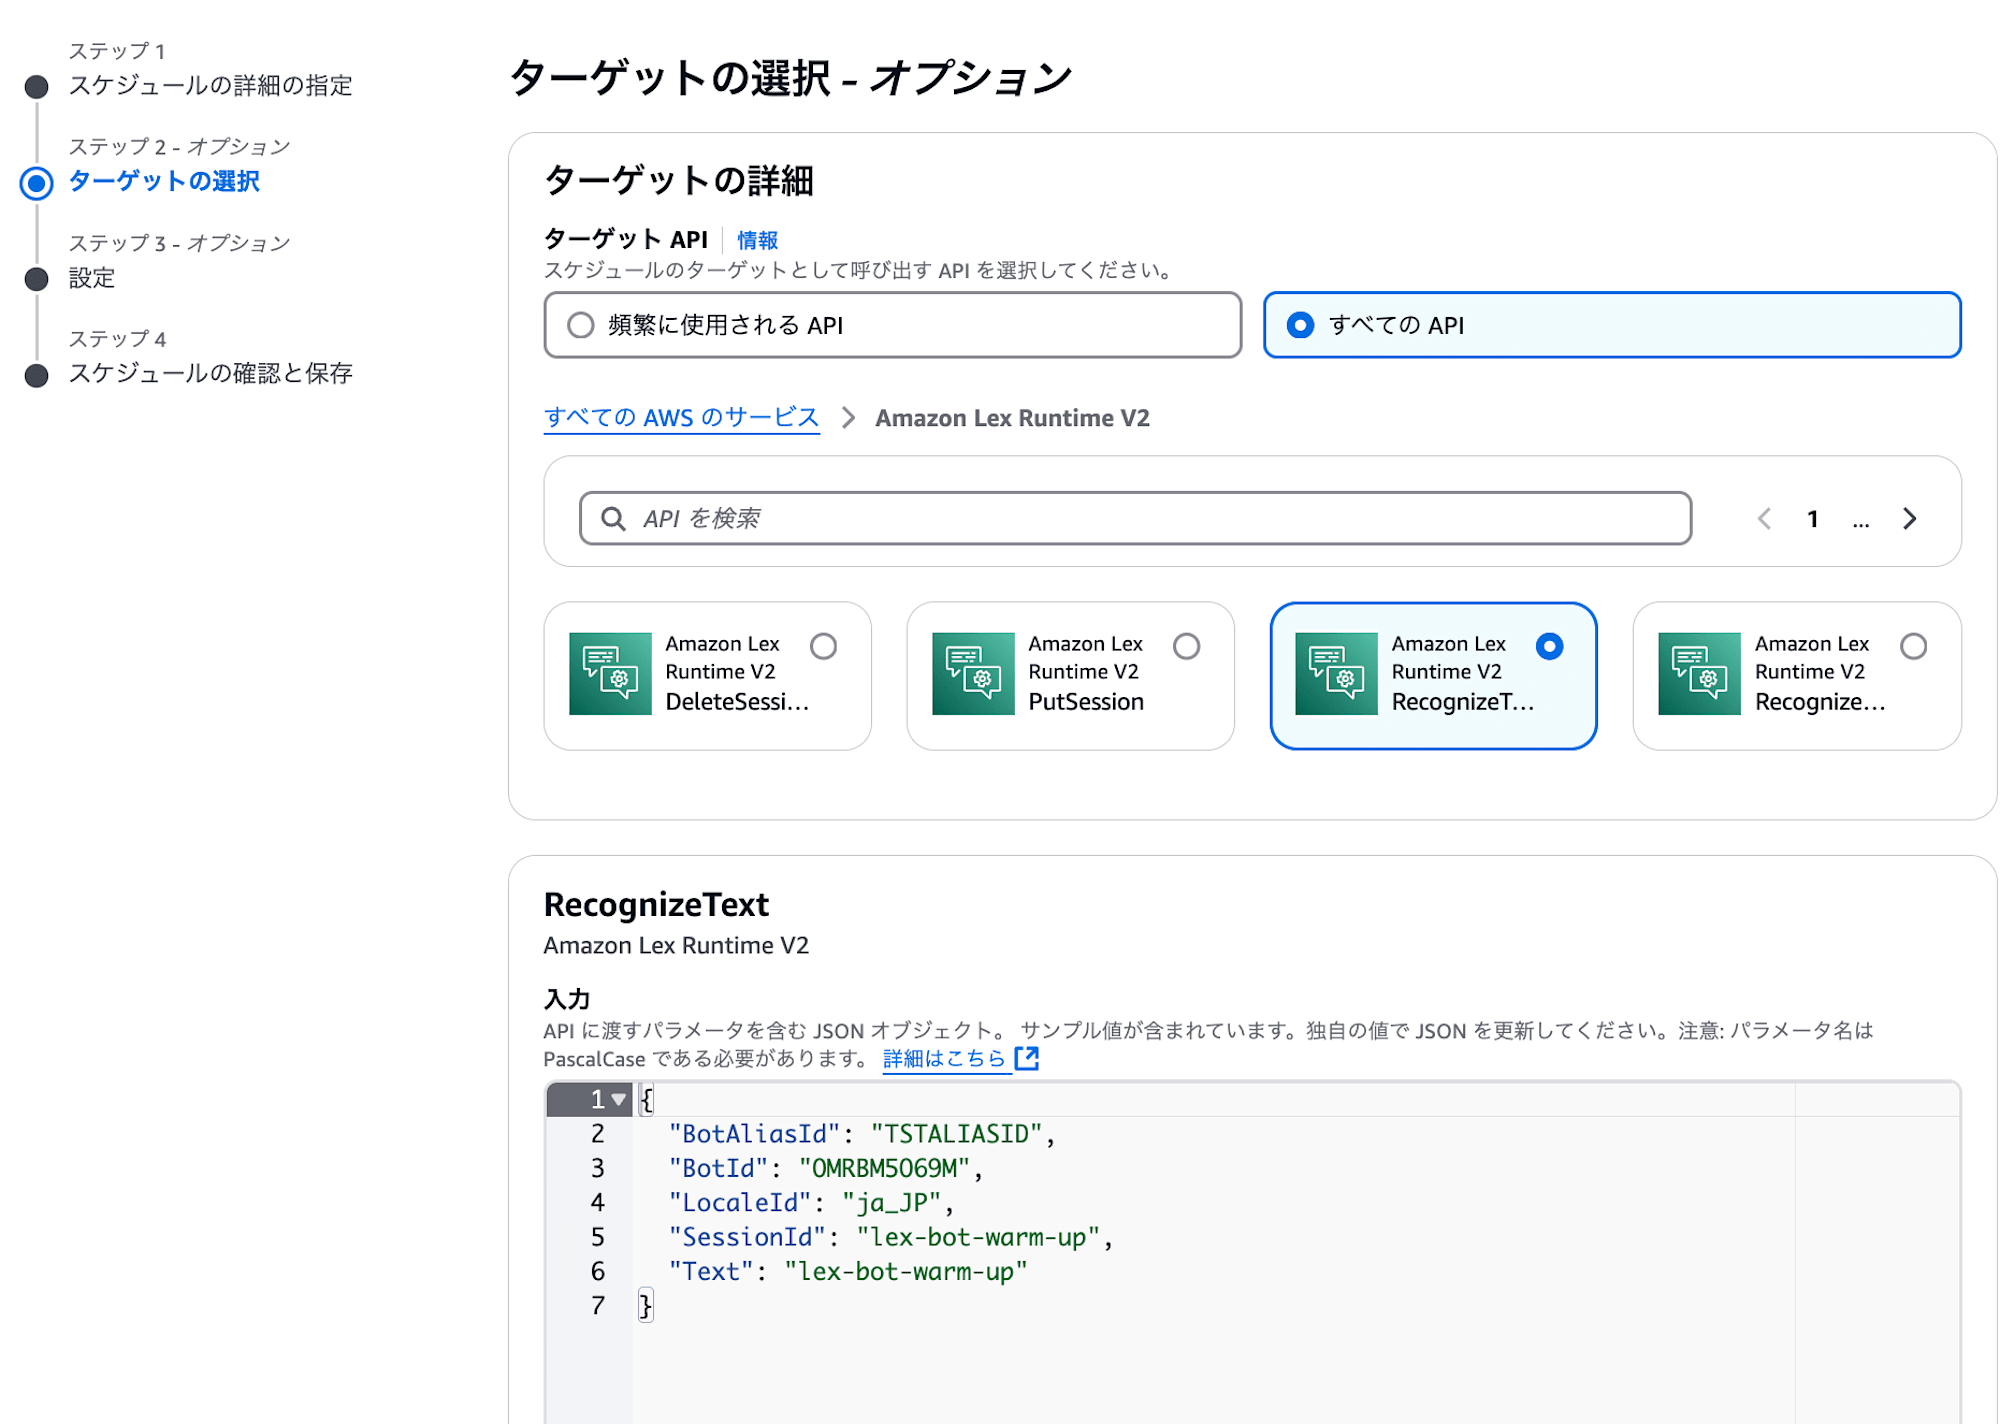The height and width of the screenshot is (1424, 2000).
Task: Go to step 3 設定
Action: pos(92,278)
